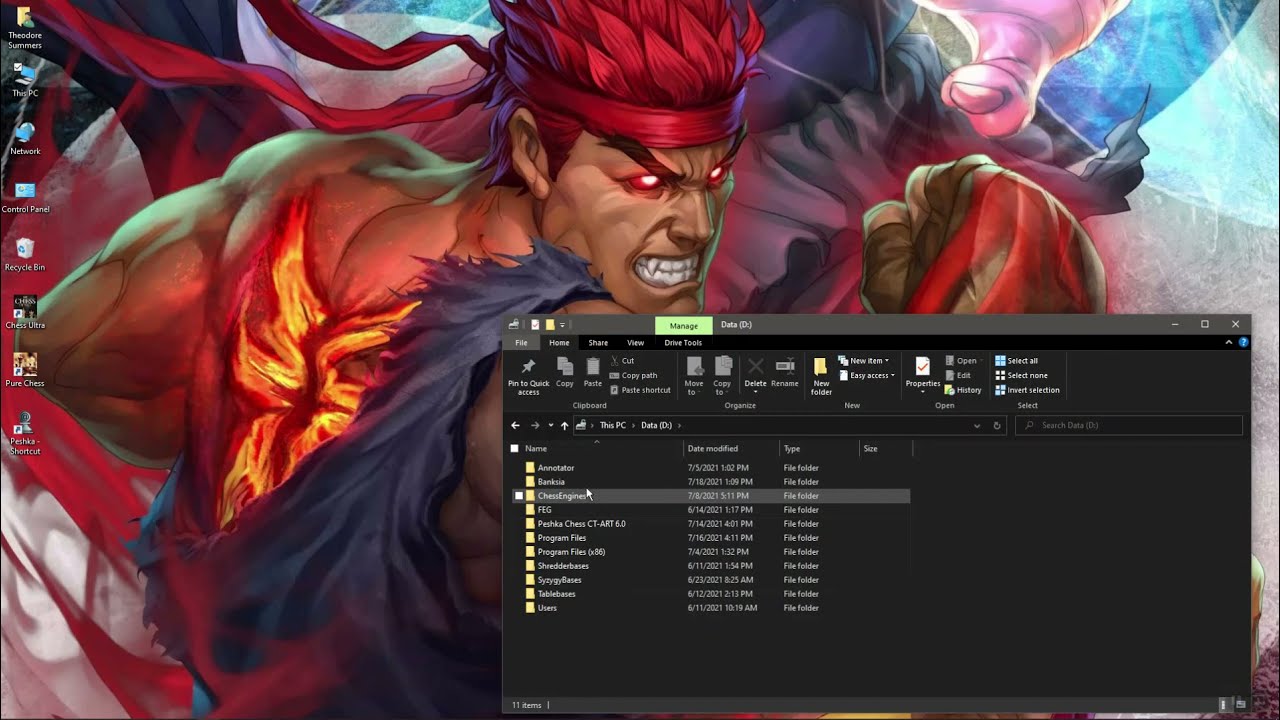Click Select all in the ribbon
Image resolution: width=1280 pixels, height=720 pixels.
click(1016, 361)
